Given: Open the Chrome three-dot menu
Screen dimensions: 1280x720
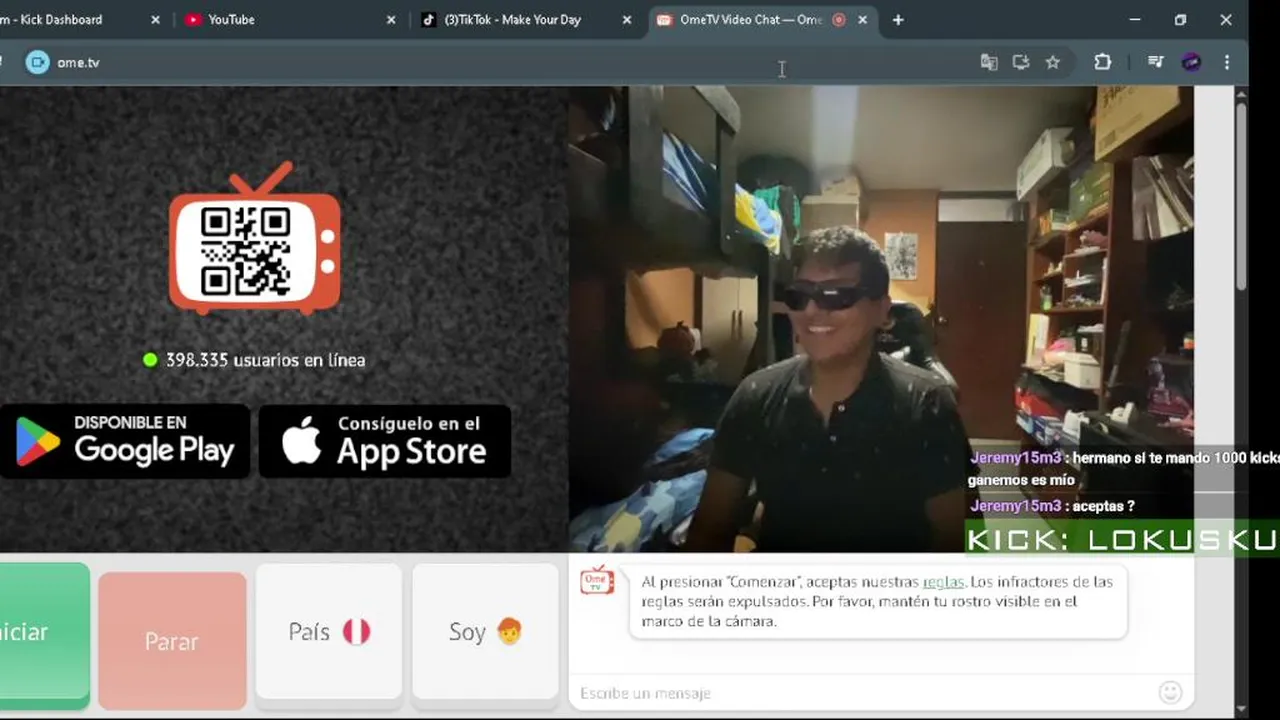Looking at the screenshot, I should point(1227,62).
